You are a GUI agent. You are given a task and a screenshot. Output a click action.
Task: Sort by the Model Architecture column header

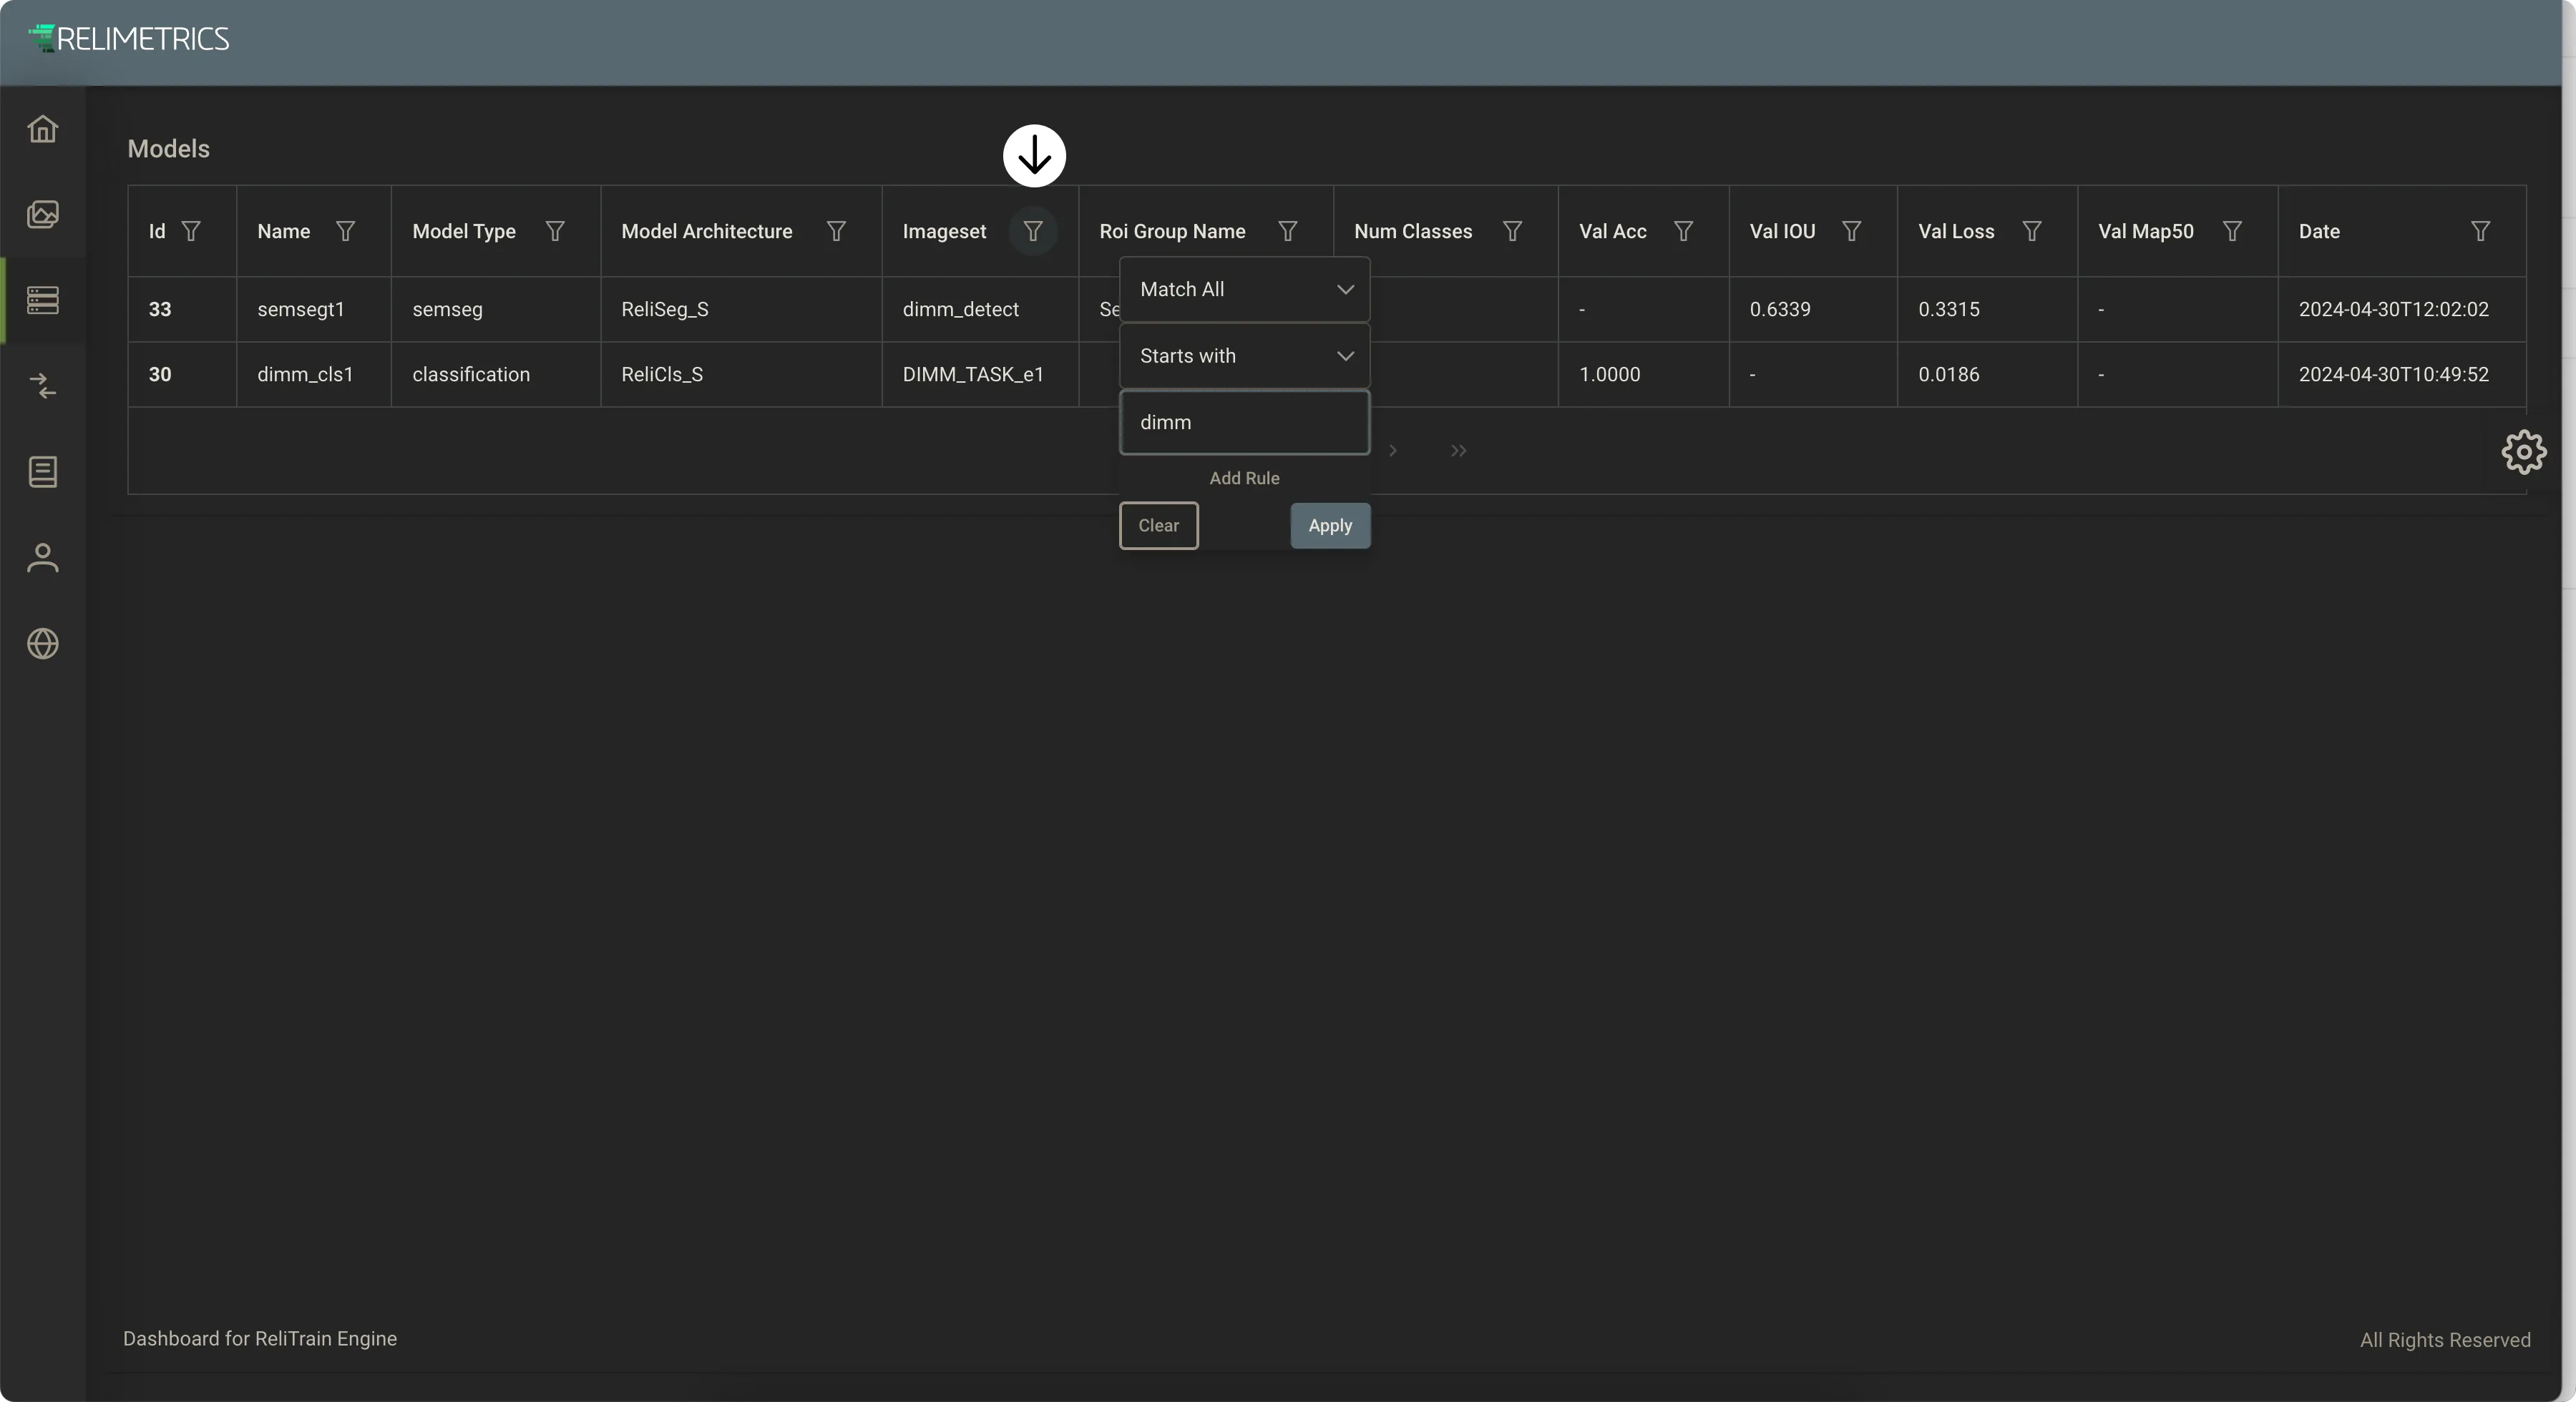706,231
